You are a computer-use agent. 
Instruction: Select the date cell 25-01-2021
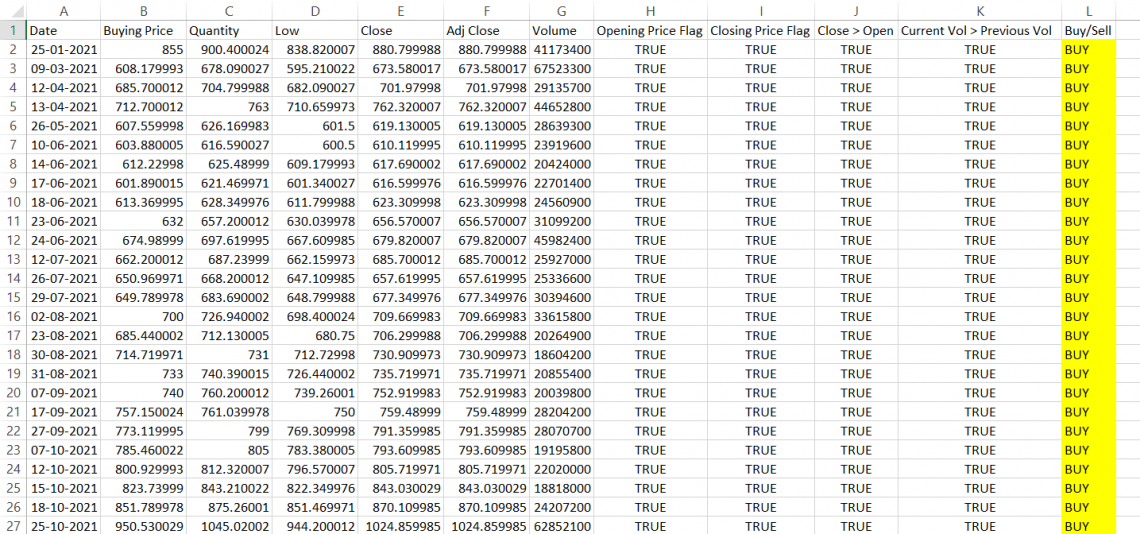pyautogui.click(x=63, y=50)
